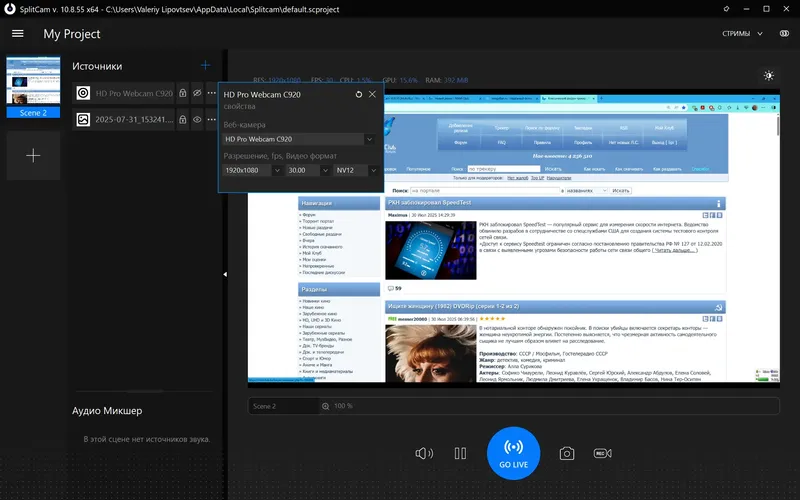
Task: Open the 1920x1080 resolution dropdown
Action: tap(253, 170)
